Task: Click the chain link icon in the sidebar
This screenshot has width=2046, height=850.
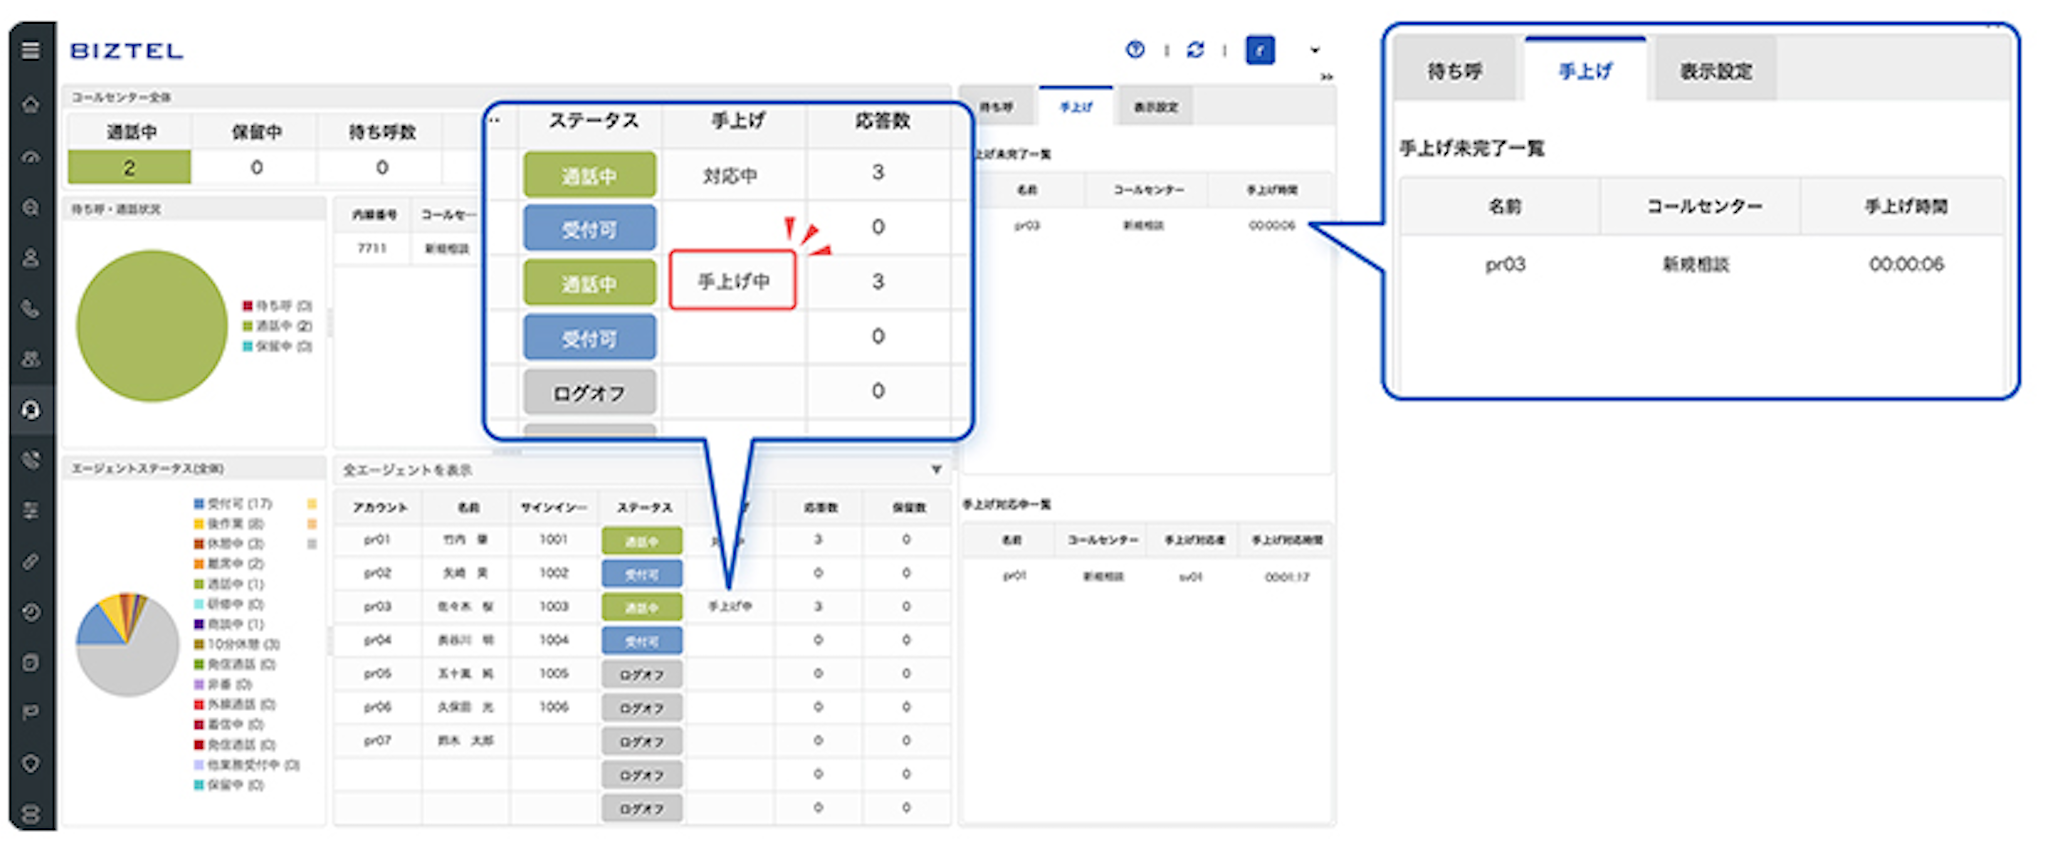Action: [x=31, y=562]
